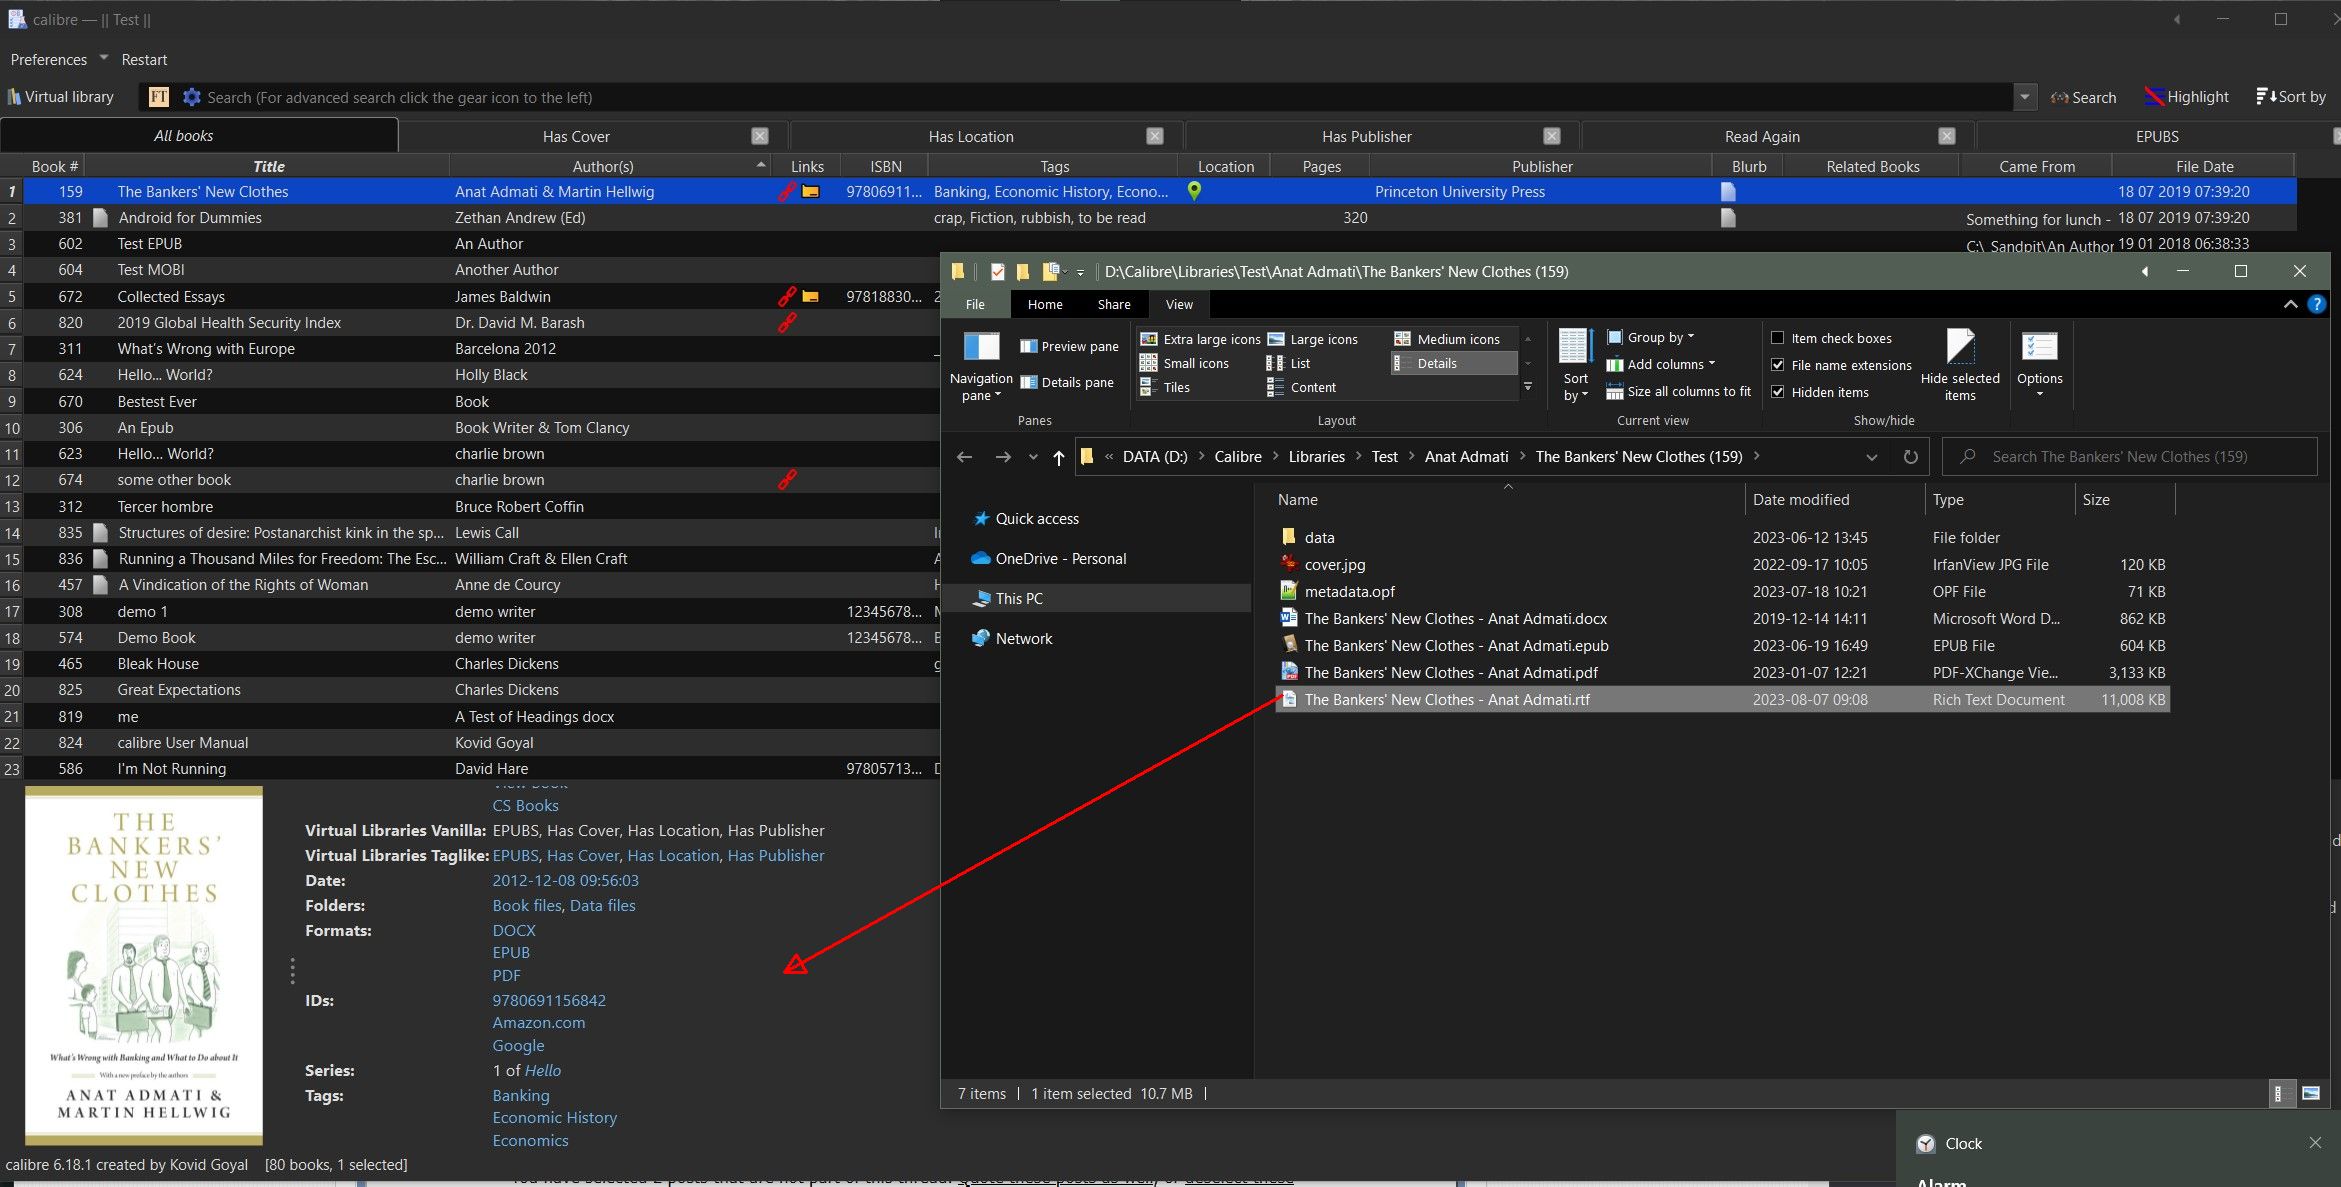The image size is (2341, 1187).
Task: Toggle the File name extensions checkbox
Action: (x=1778, y=365)
